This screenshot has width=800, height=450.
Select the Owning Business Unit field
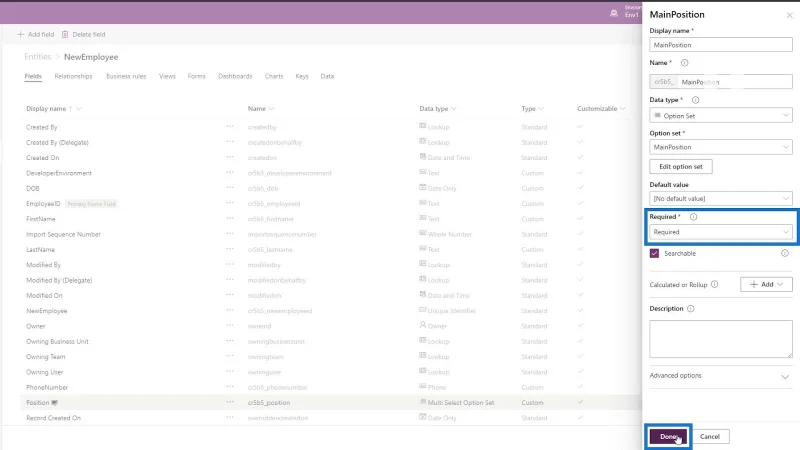[57, 341]
